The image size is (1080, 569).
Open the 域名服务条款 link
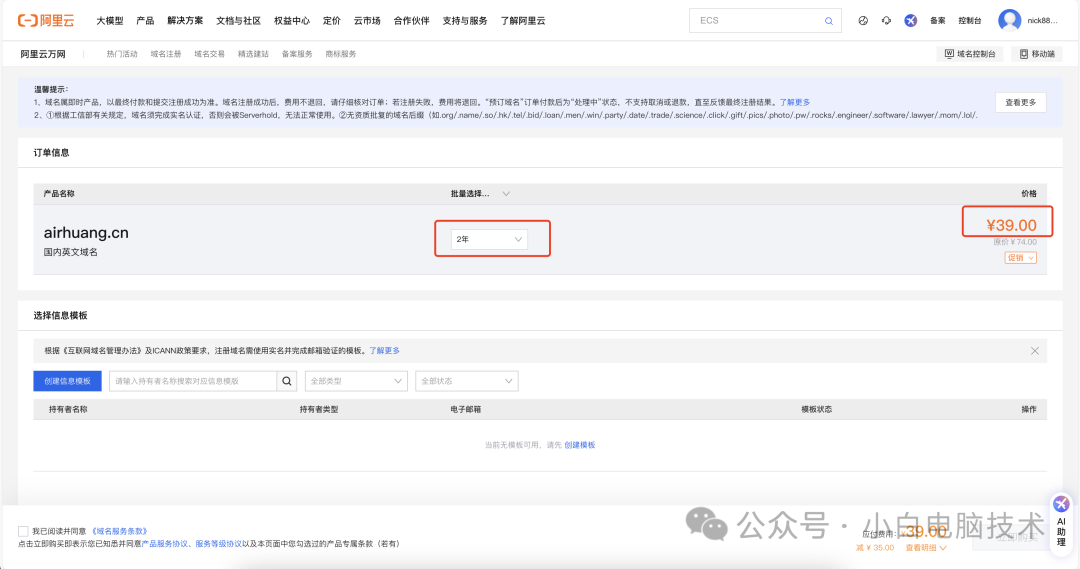coord(120,531)
